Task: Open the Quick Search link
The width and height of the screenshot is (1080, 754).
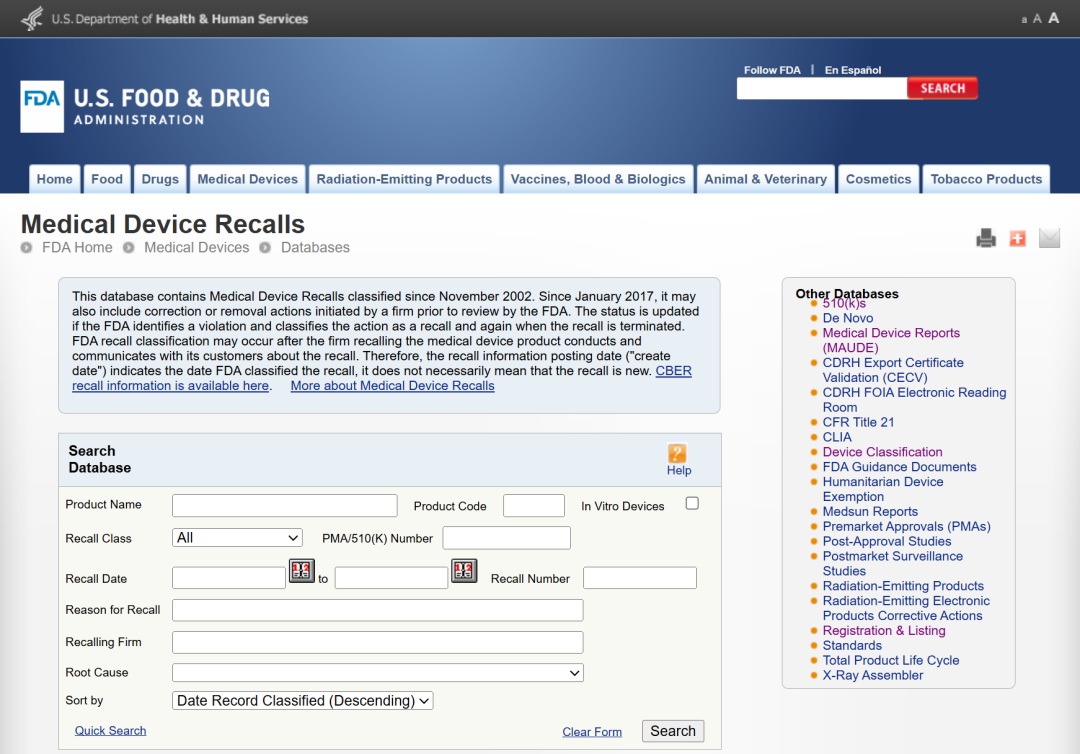Action: (x=110, y=731)
